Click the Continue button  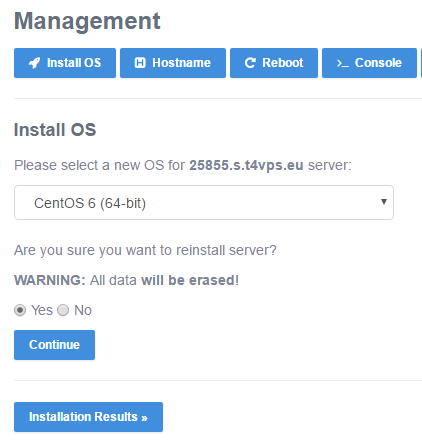point(54,345)
